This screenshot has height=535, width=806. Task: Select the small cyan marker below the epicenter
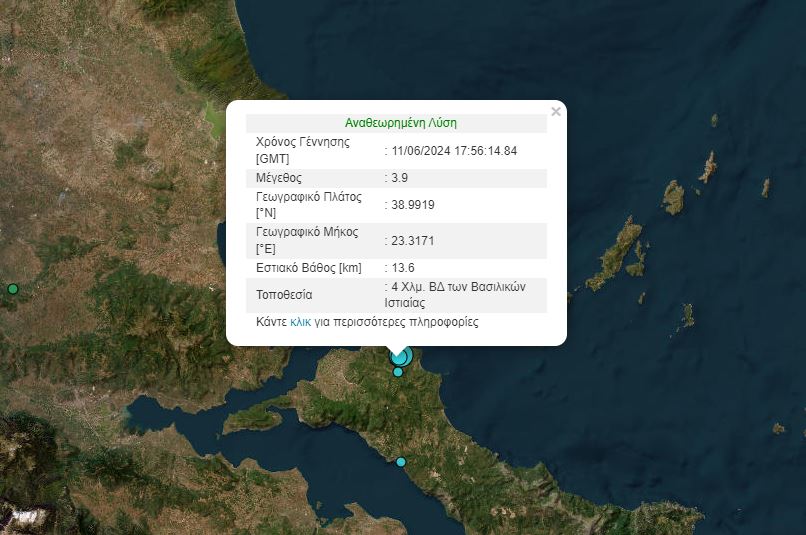pos(398,372)
